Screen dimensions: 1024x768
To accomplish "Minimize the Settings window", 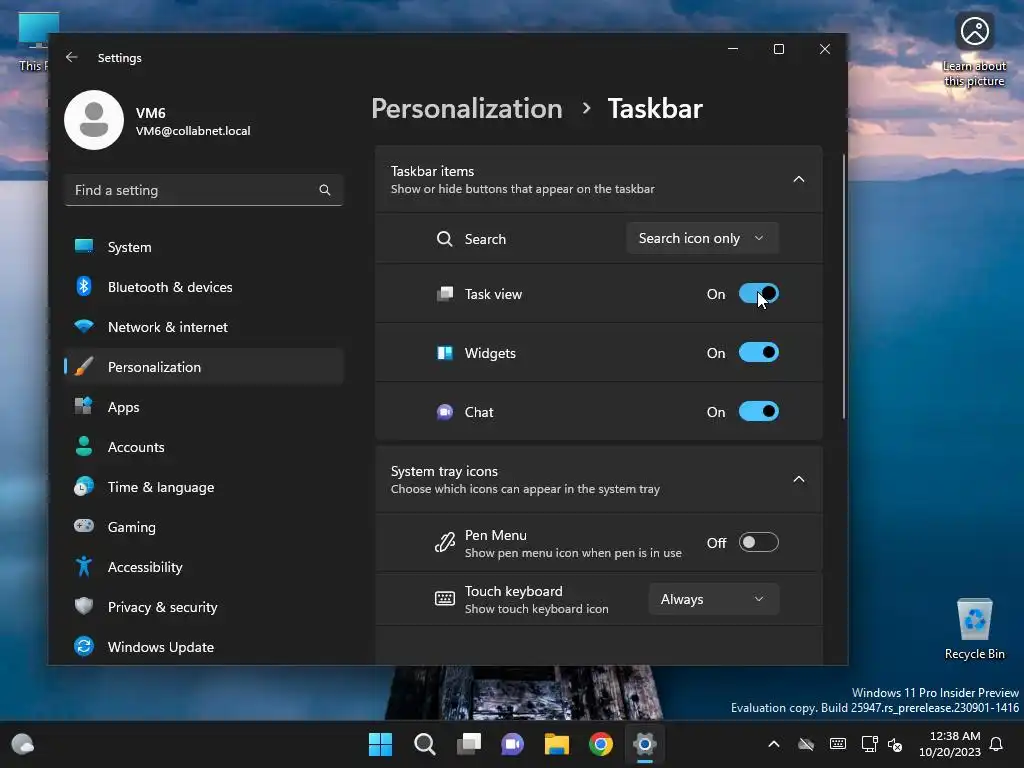I will coord(733,49).
